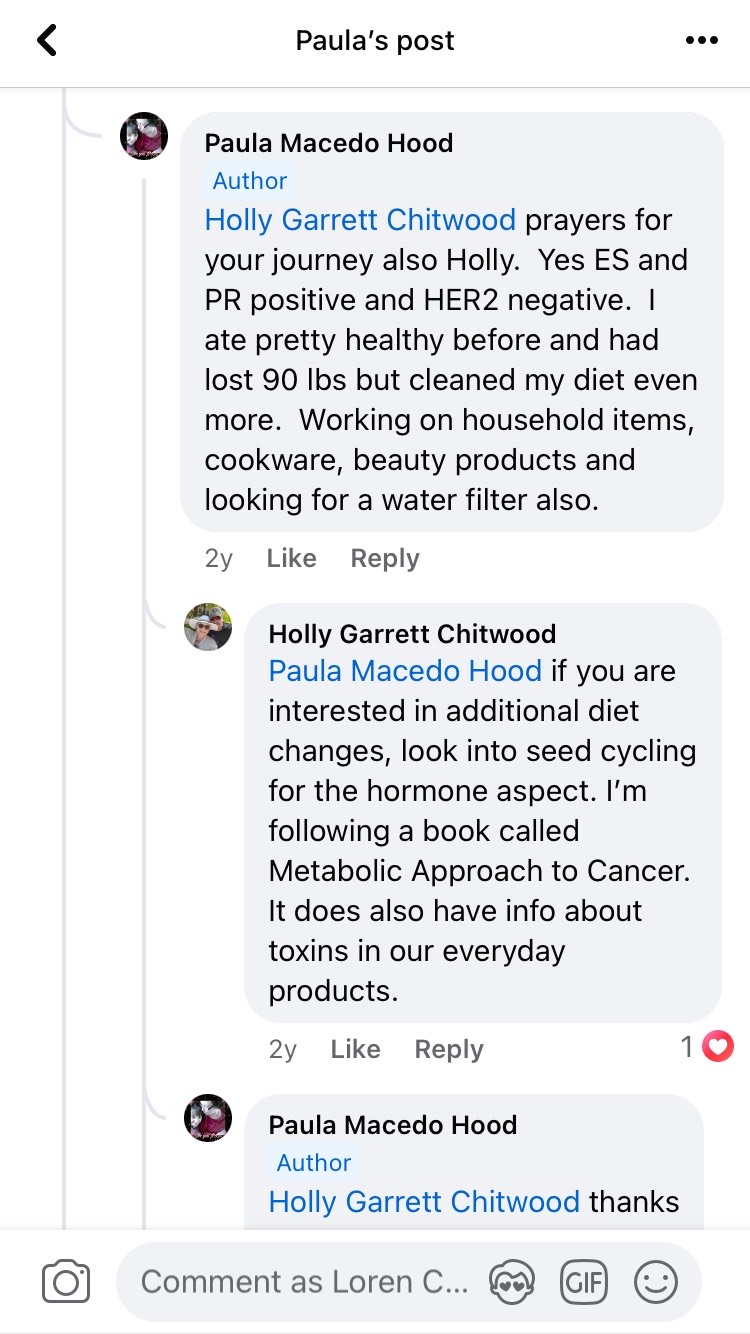Like Paula's first comment

290,558
